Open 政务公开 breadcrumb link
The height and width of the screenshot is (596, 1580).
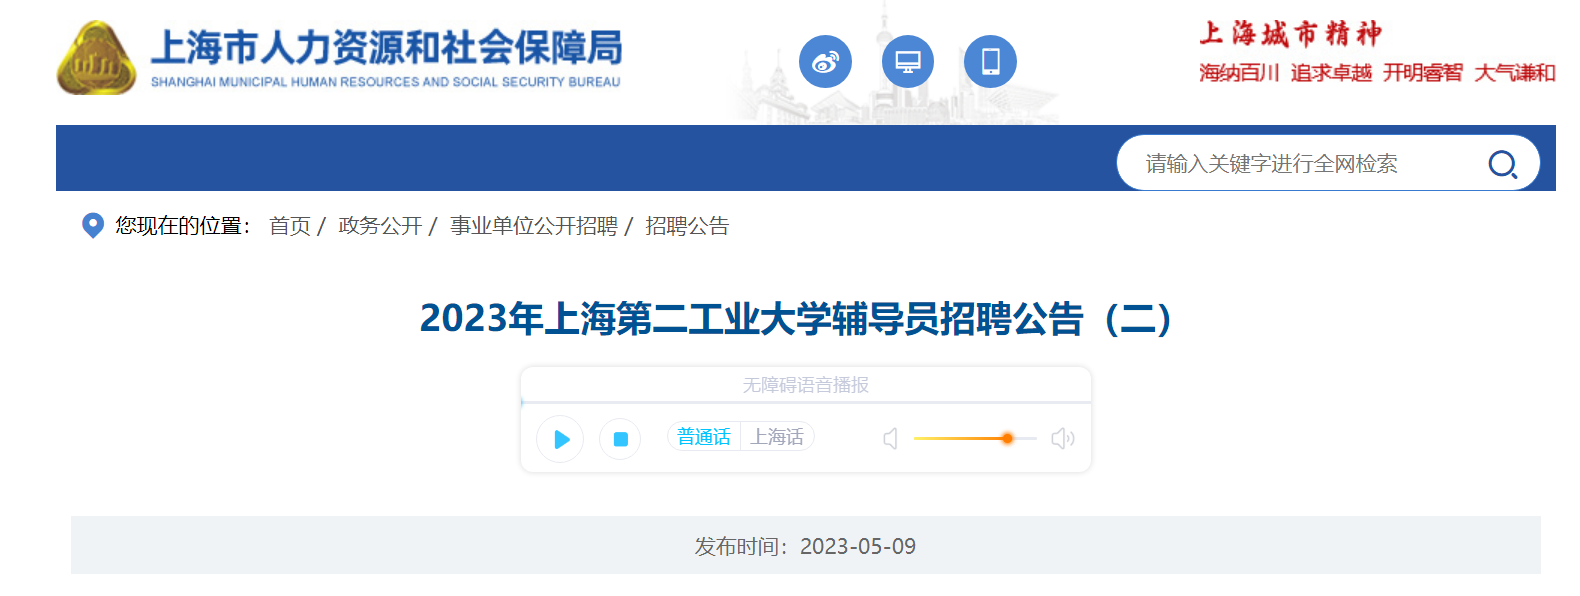point(380,226)
